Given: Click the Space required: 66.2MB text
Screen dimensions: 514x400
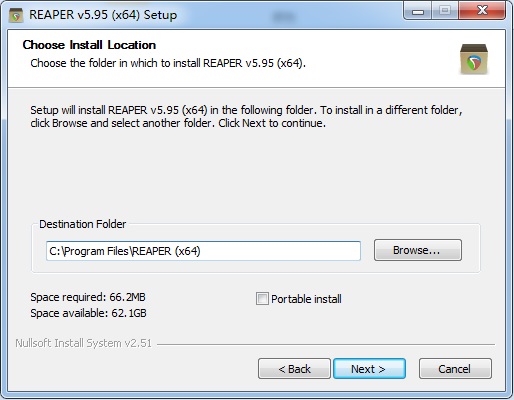Looking at the screenshot, I should pos(88,297).
